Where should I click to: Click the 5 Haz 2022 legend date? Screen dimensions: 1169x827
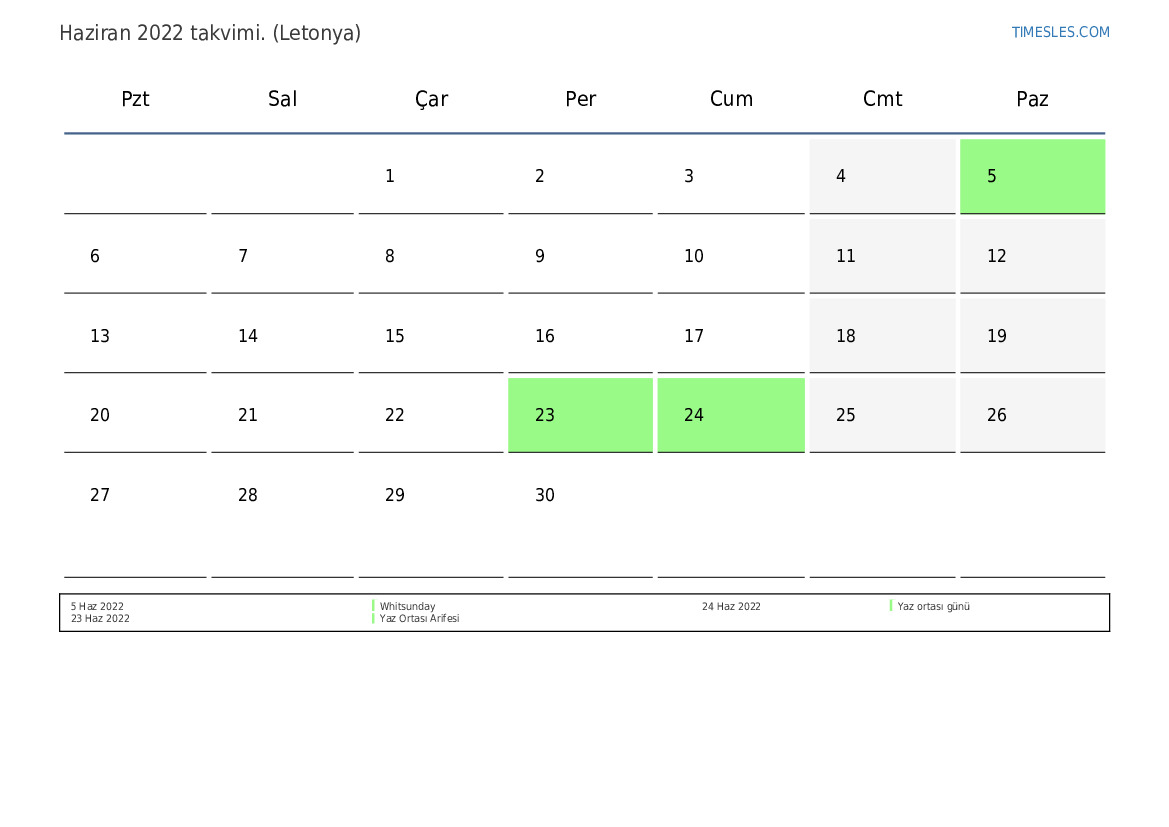(x=97, y=606)
